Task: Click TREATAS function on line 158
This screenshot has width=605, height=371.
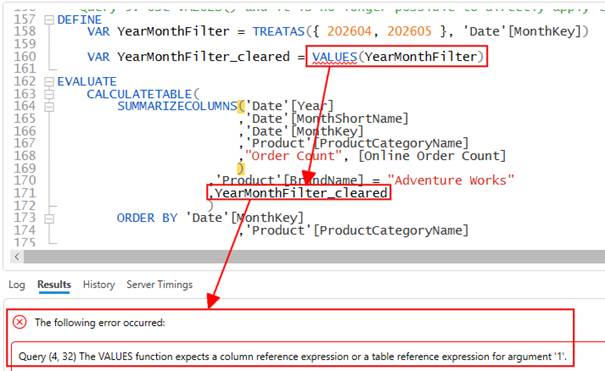Action: 279,32
